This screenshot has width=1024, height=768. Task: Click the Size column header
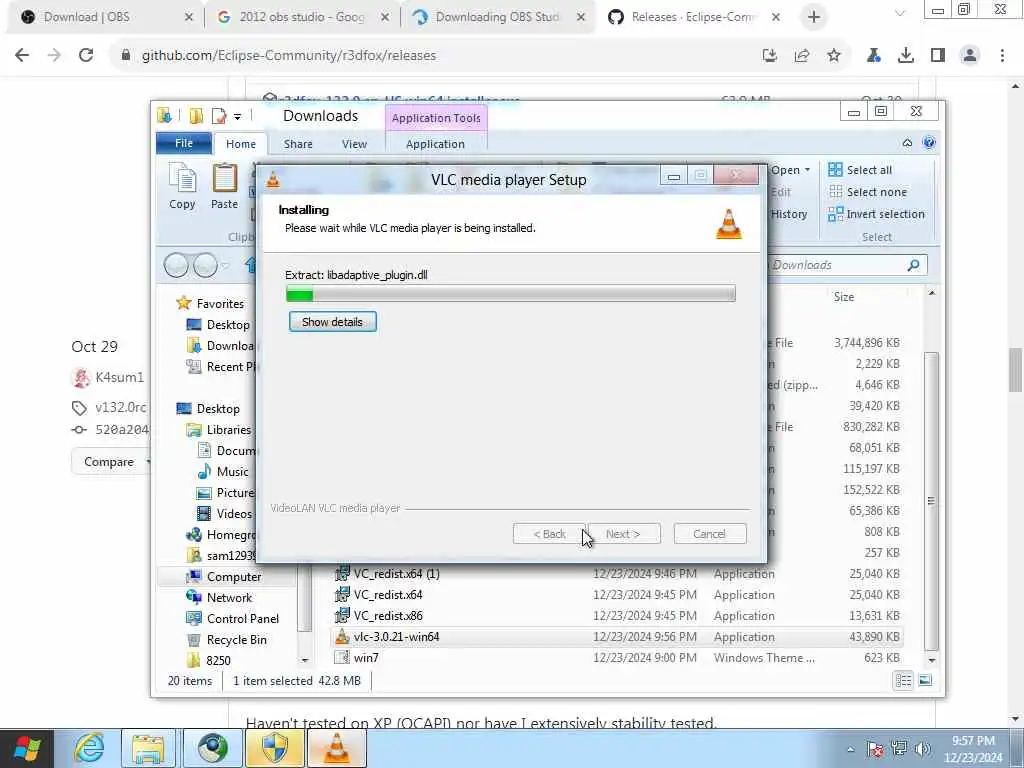coord(844,296)
